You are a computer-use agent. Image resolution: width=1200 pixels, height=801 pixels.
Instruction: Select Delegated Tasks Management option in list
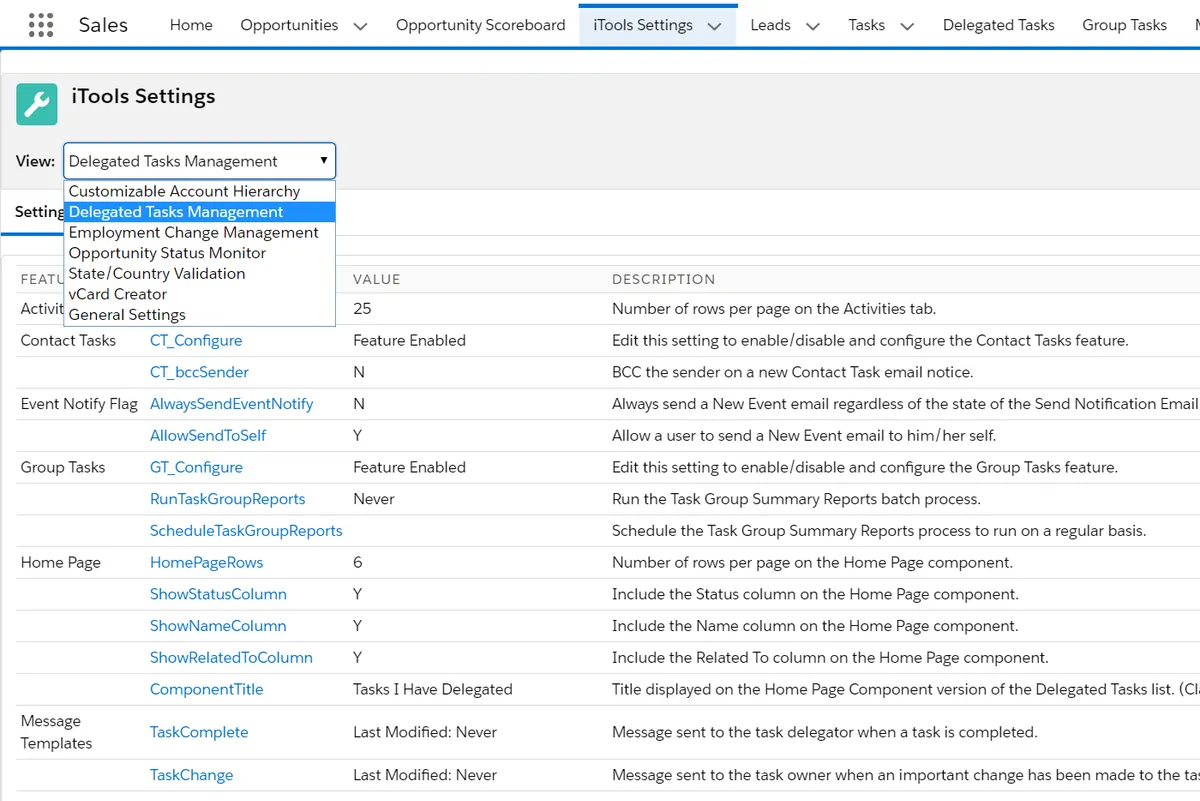coord(200,212)
